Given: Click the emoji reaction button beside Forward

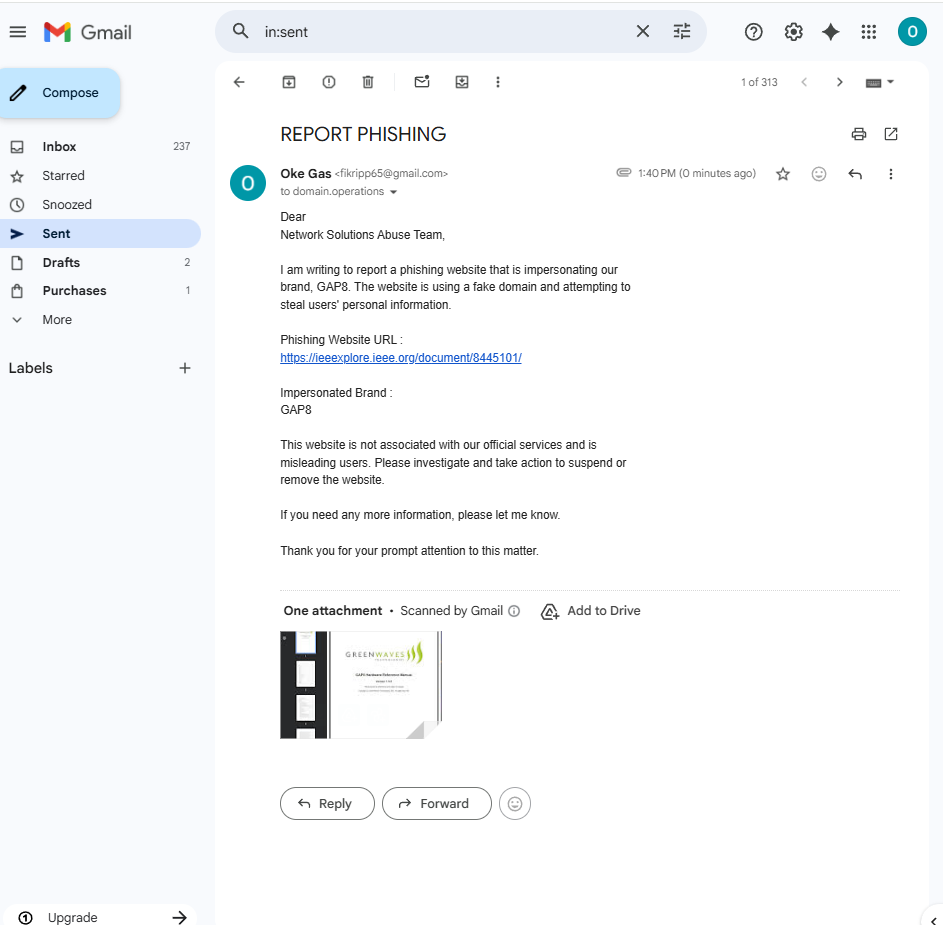Looking at the screenshot, I should [515, 804].
